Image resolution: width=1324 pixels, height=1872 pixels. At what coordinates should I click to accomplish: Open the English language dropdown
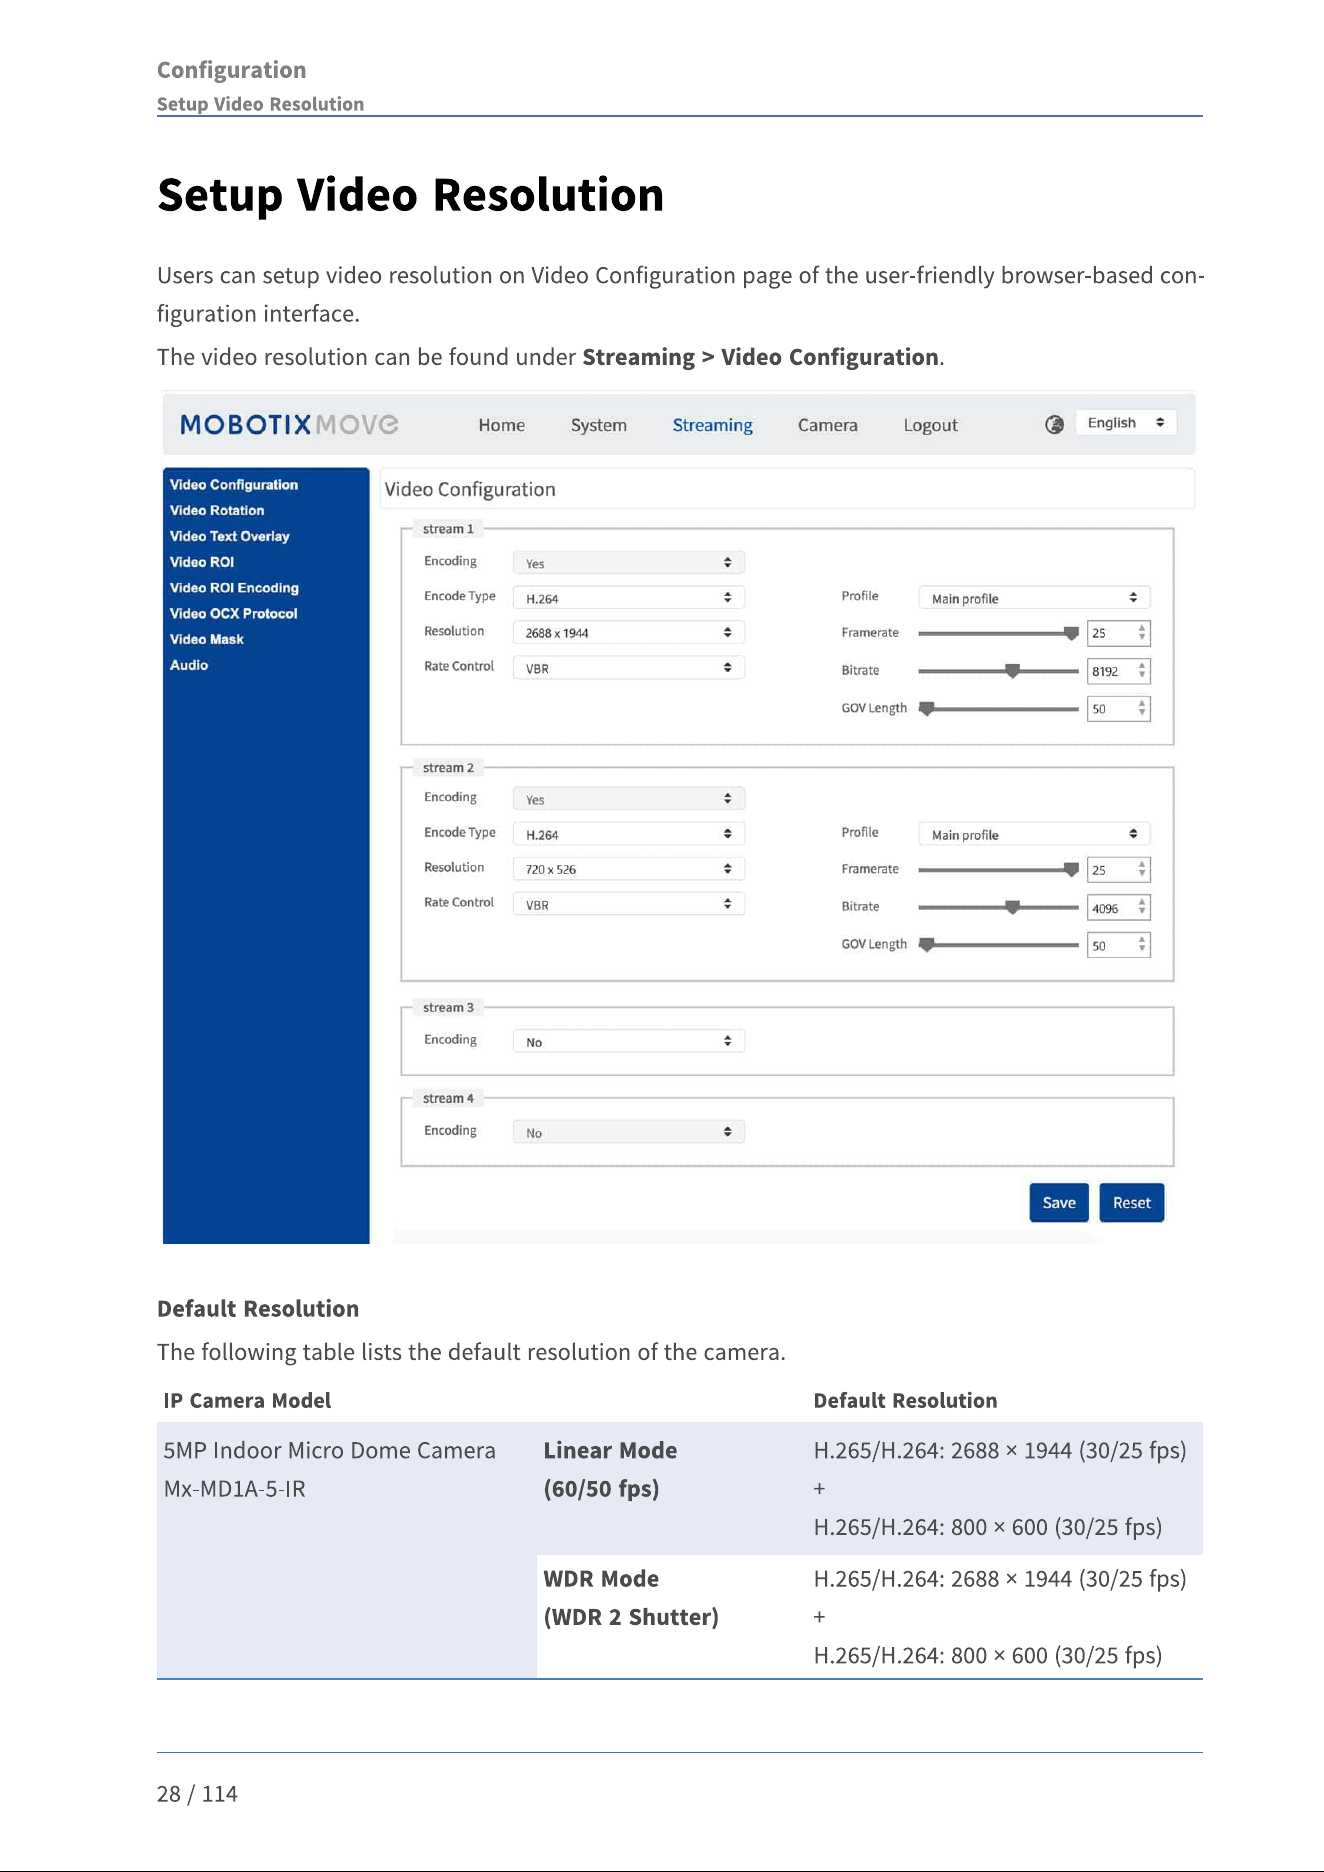[1125, 423]
